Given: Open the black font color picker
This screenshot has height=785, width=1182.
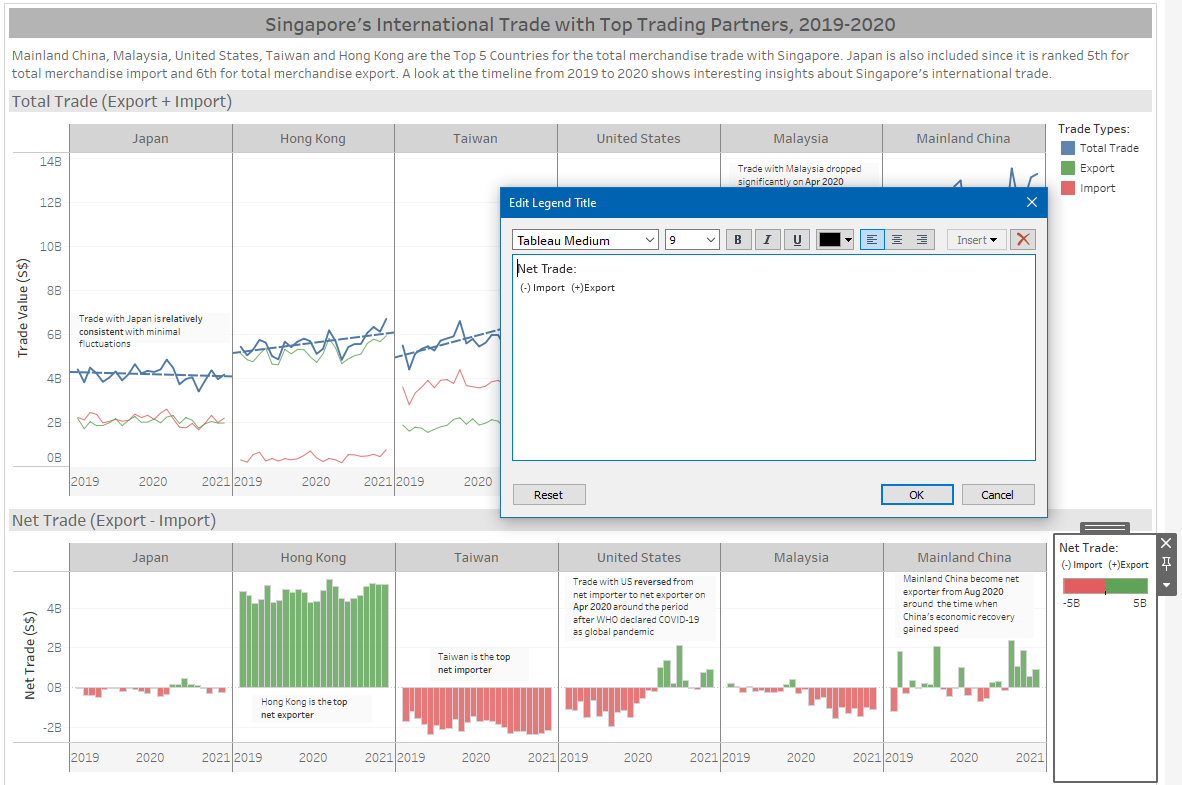Looking at the screenshot, I should coord(835,240).
